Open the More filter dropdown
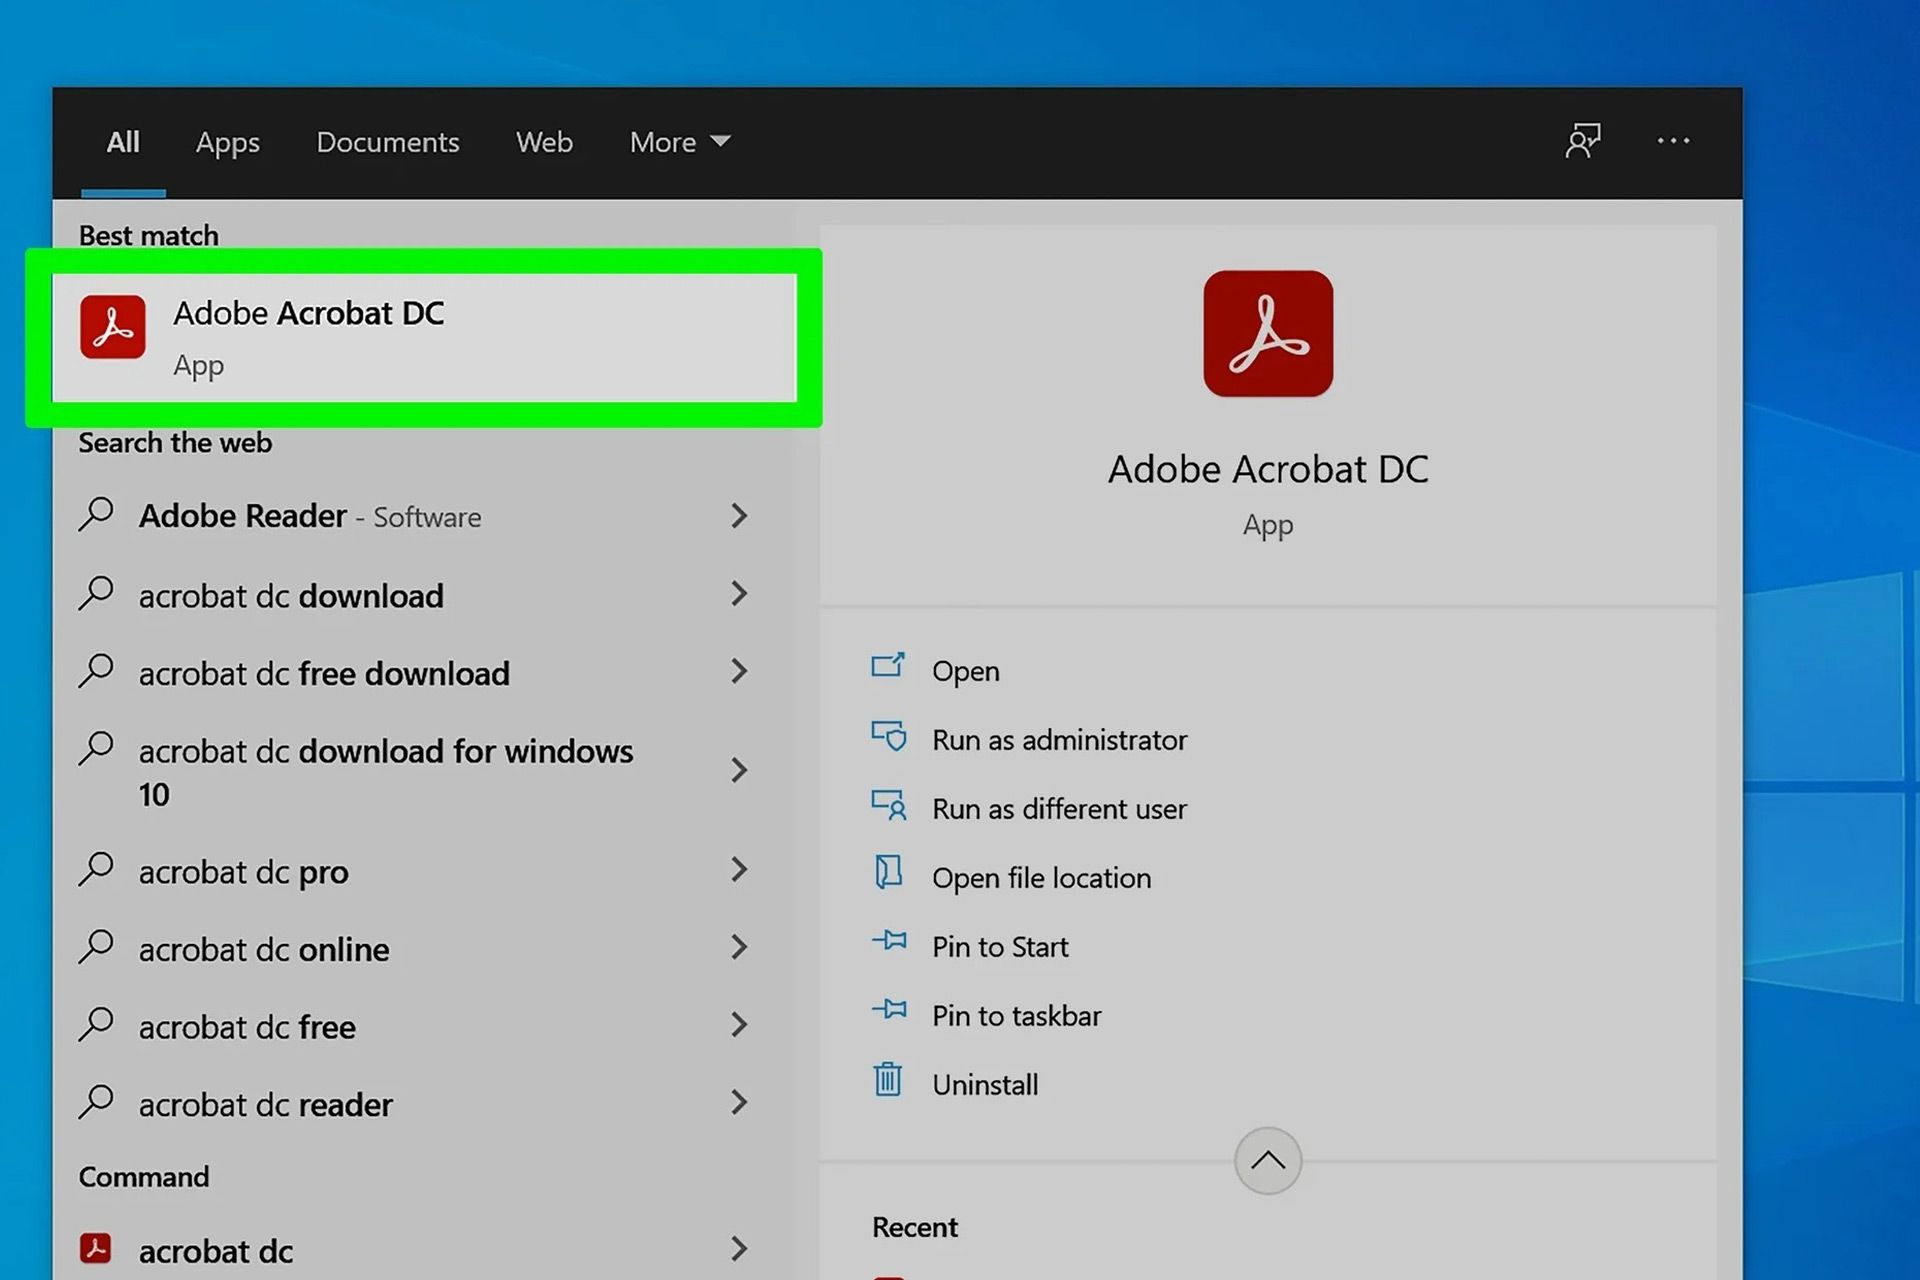Screen dimensions: 1920x1280 [x=680, y=142]
